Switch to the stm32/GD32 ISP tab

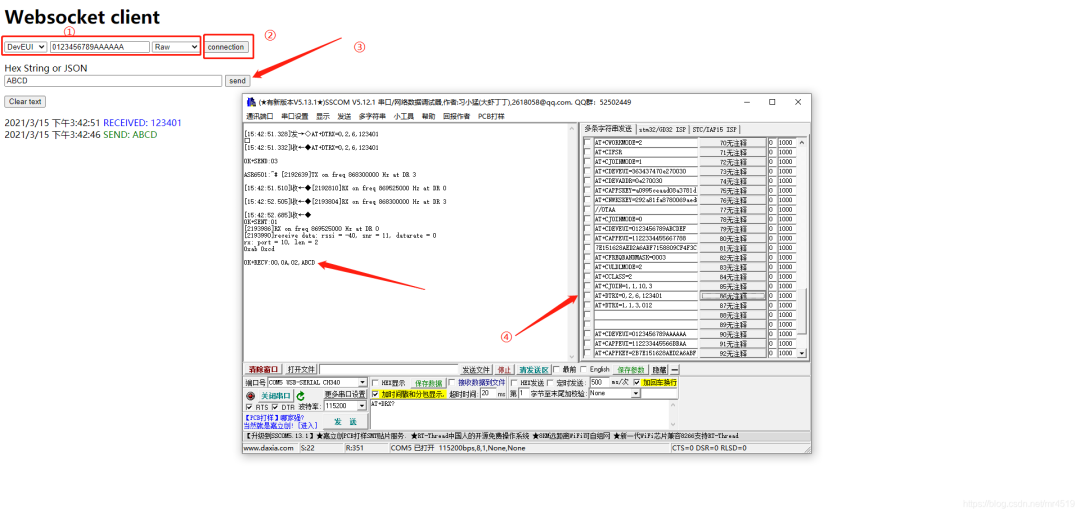662,129
